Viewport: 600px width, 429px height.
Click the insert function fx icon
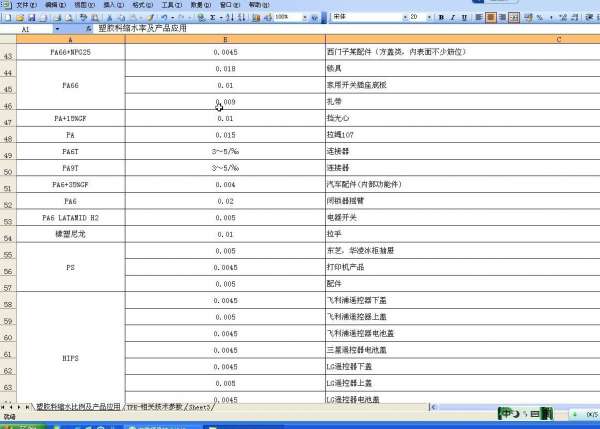point(88,29)
